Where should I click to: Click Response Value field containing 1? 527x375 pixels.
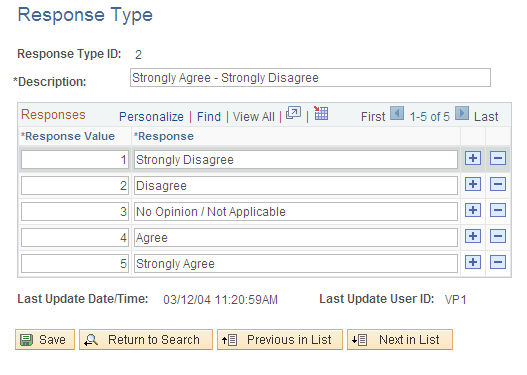pos(75,160)
